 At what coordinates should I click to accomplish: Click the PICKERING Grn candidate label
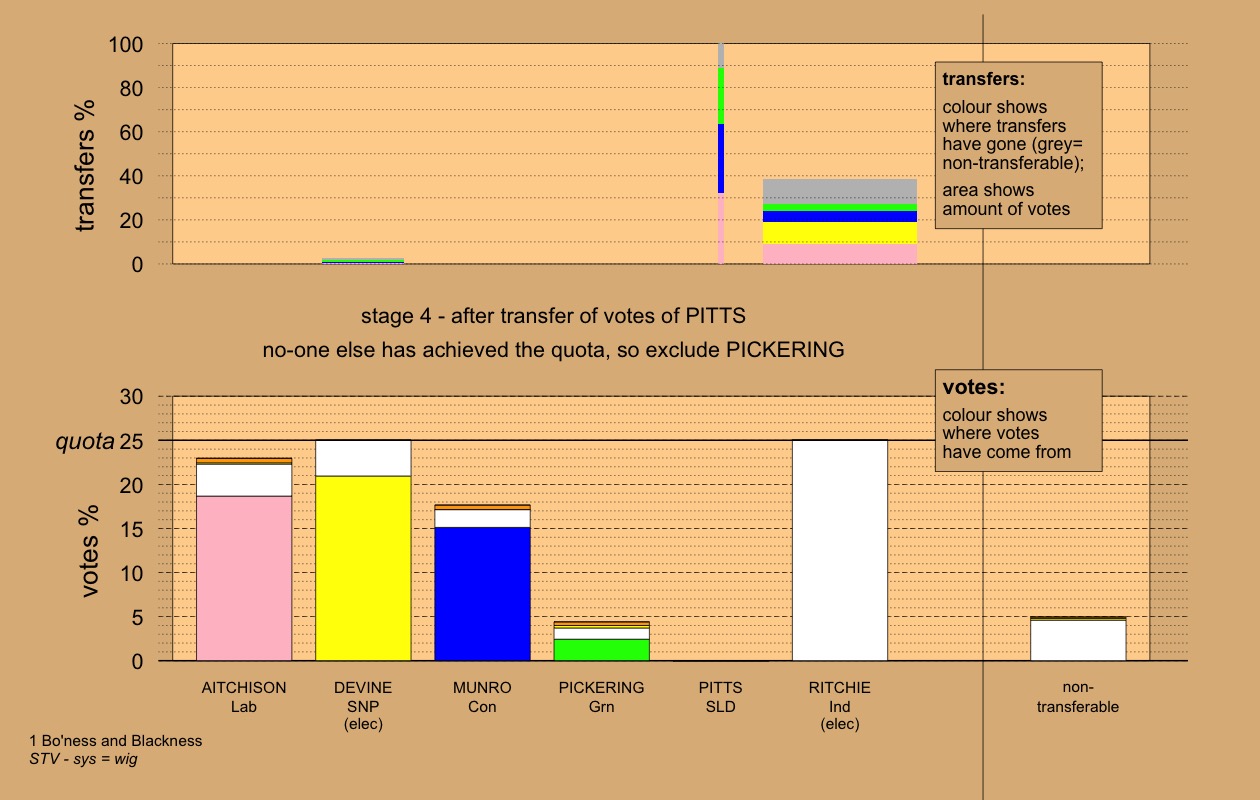tap(601, 697)
